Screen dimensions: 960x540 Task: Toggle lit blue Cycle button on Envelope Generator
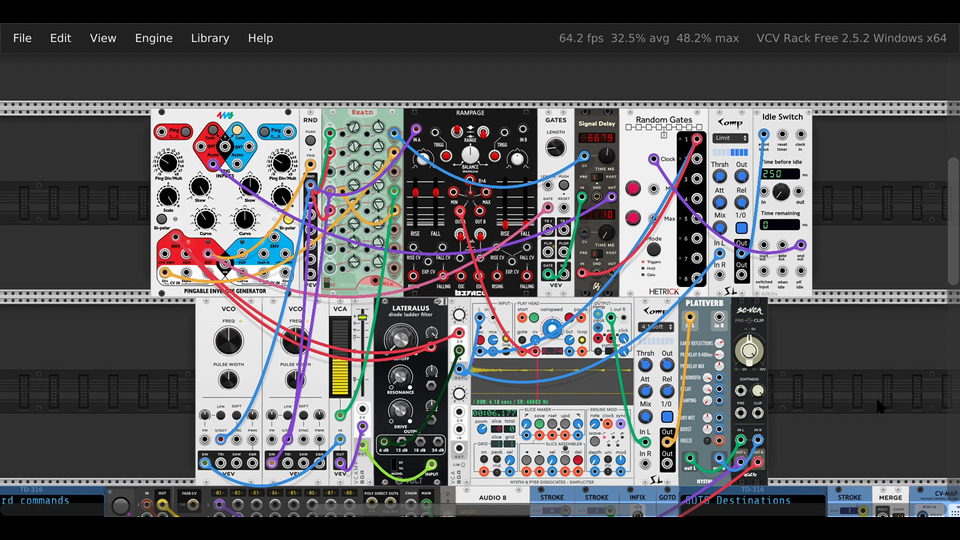(237, 129)
